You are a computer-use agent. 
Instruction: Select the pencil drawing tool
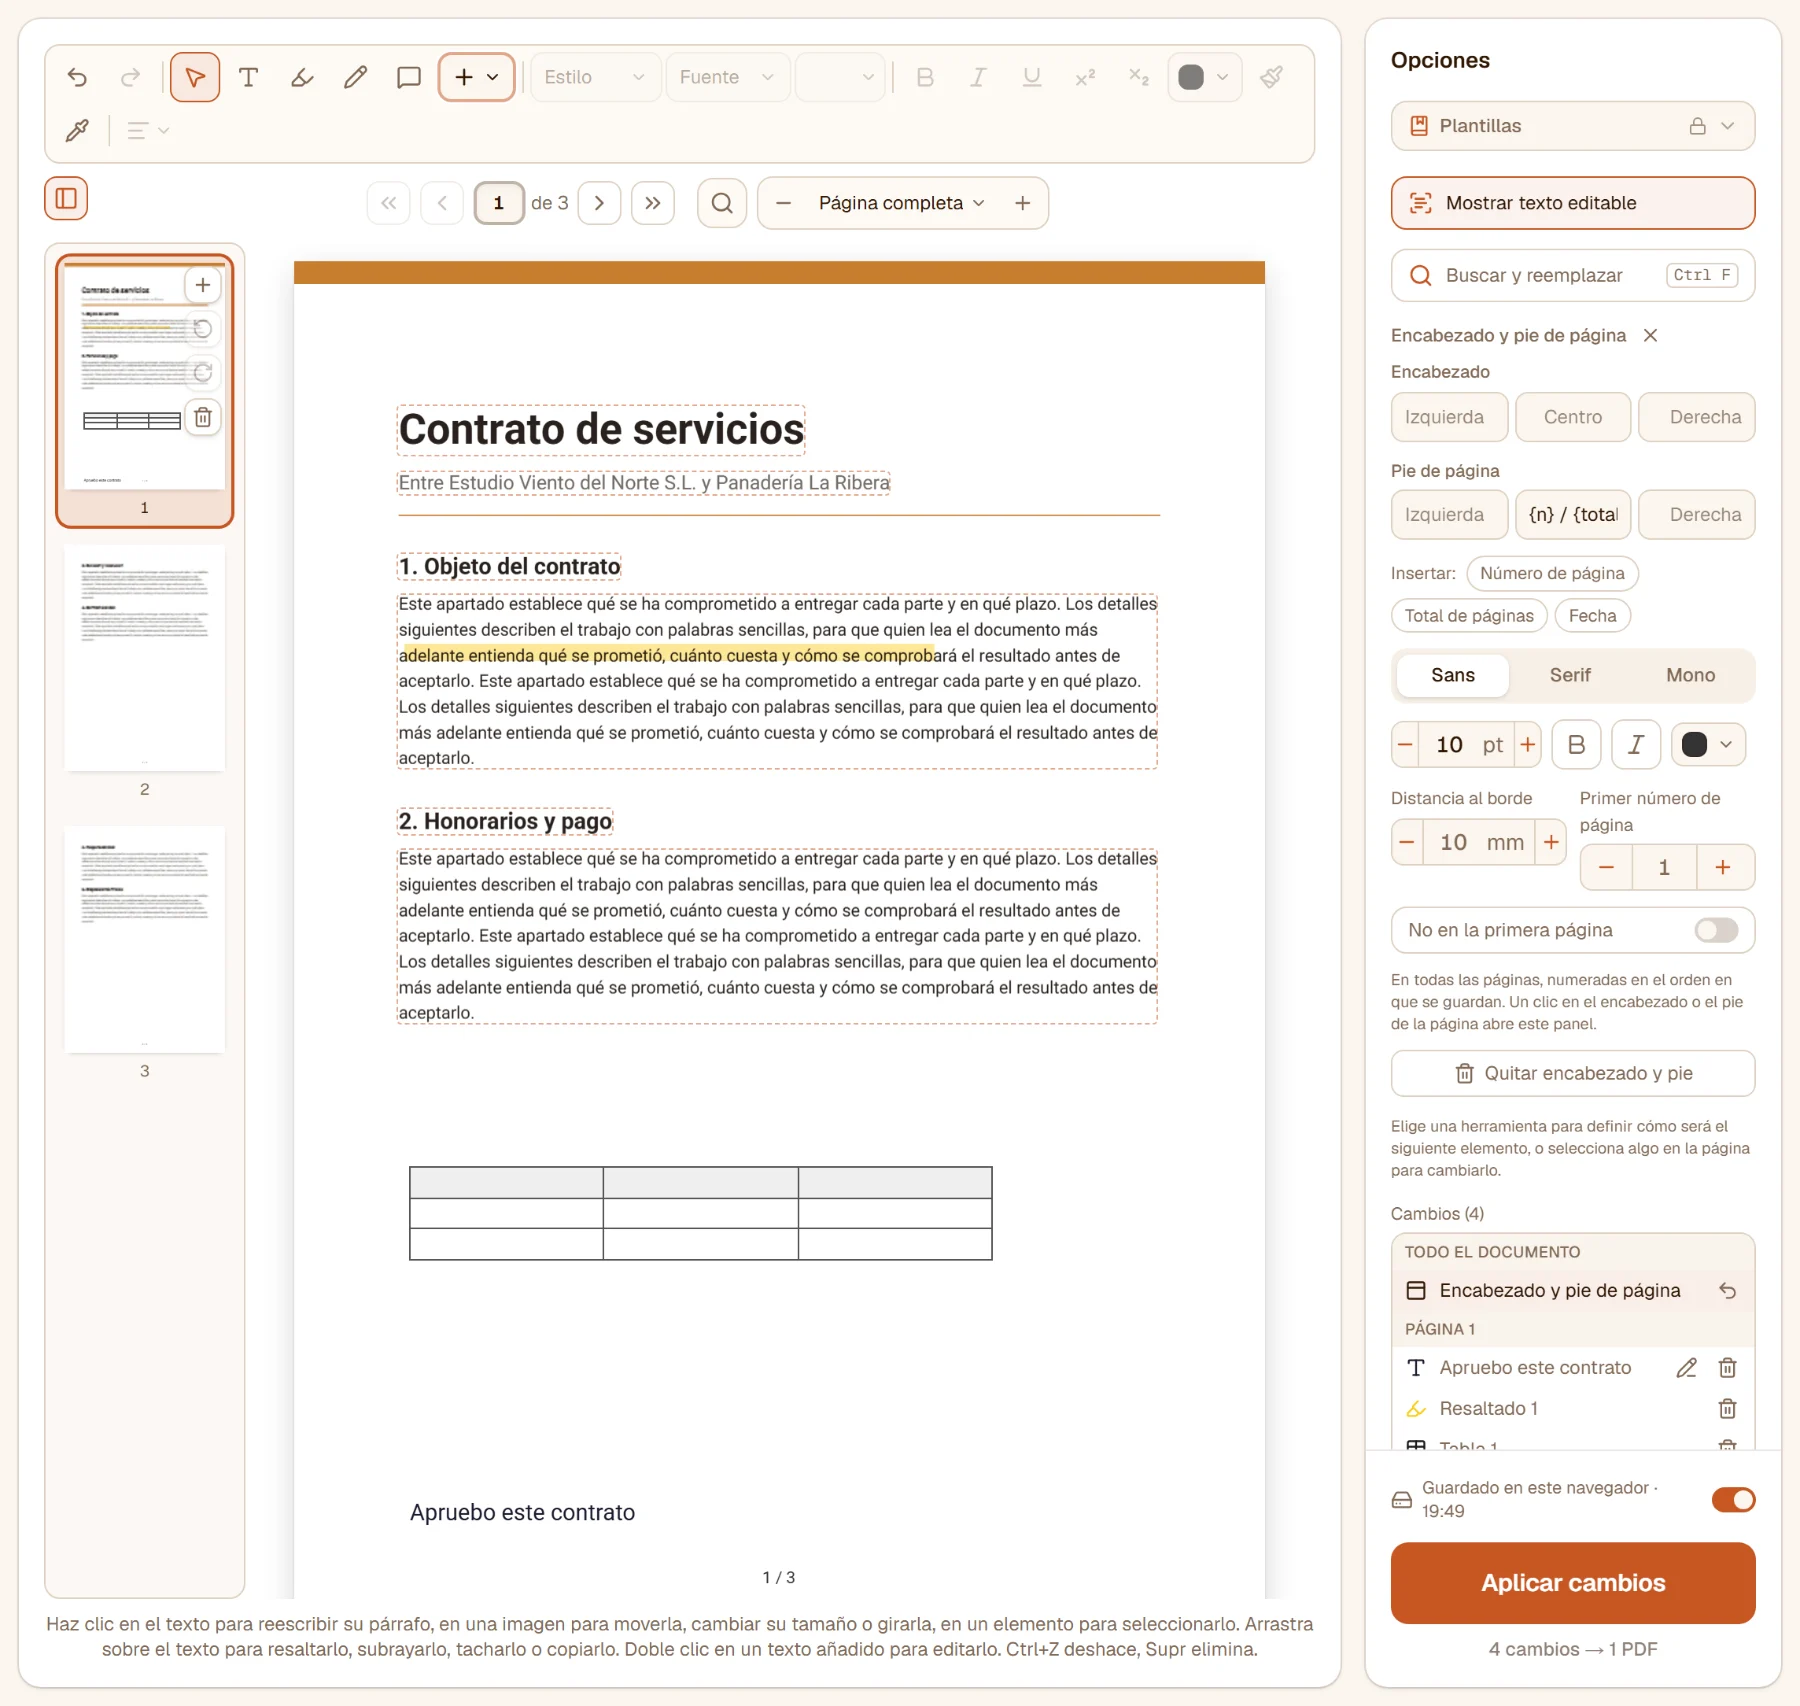coord(355,77)
